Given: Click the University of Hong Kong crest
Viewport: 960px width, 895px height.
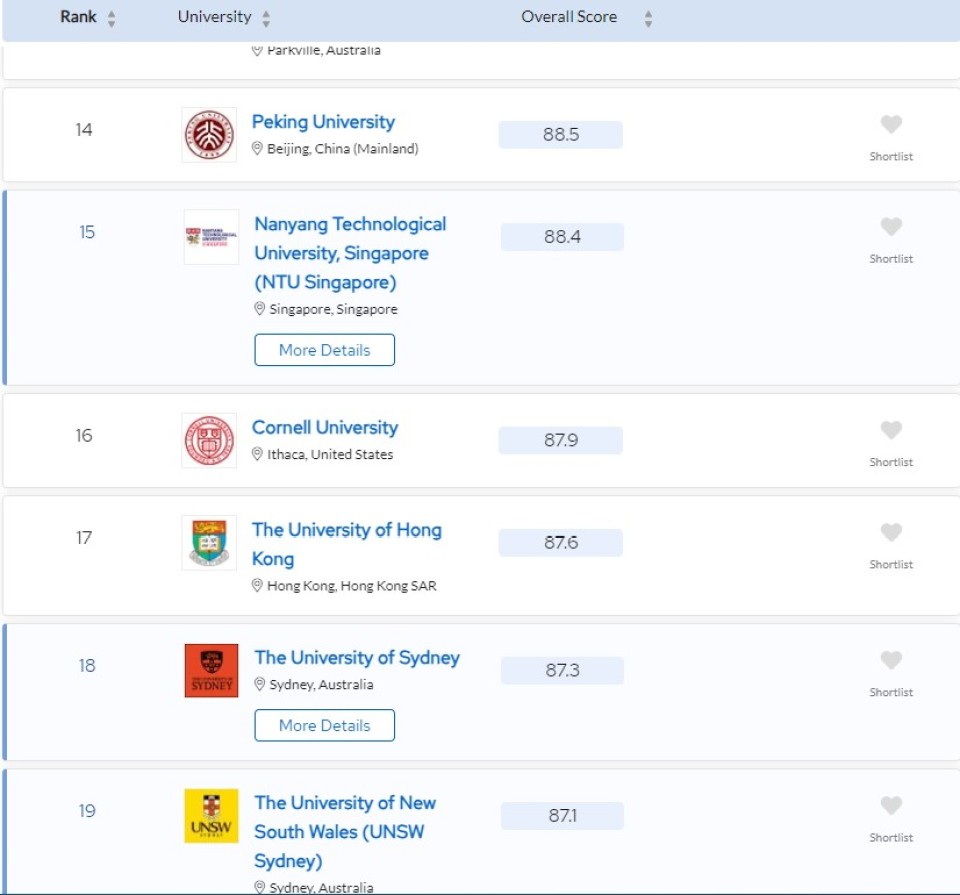Looking at the screenshot, I should pyautogui.click(x=210, y=543).
